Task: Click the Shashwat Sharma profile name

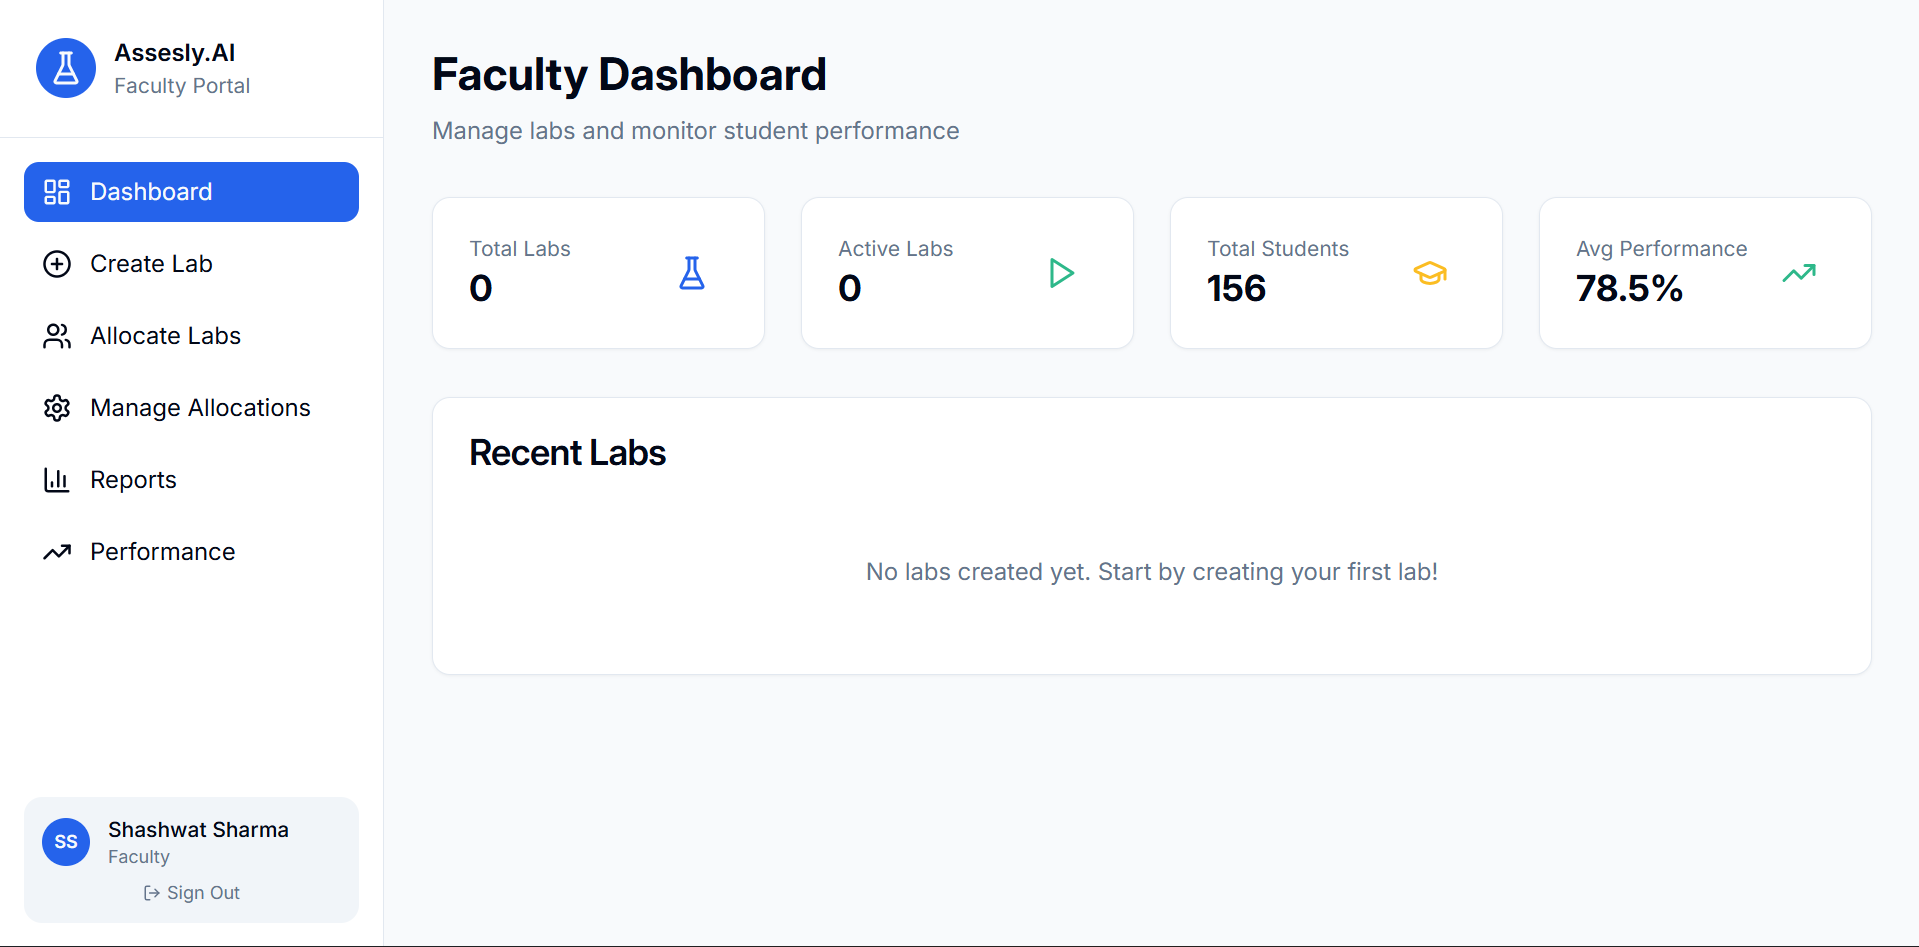Action: pyautogui.click(x=198, y=830)
